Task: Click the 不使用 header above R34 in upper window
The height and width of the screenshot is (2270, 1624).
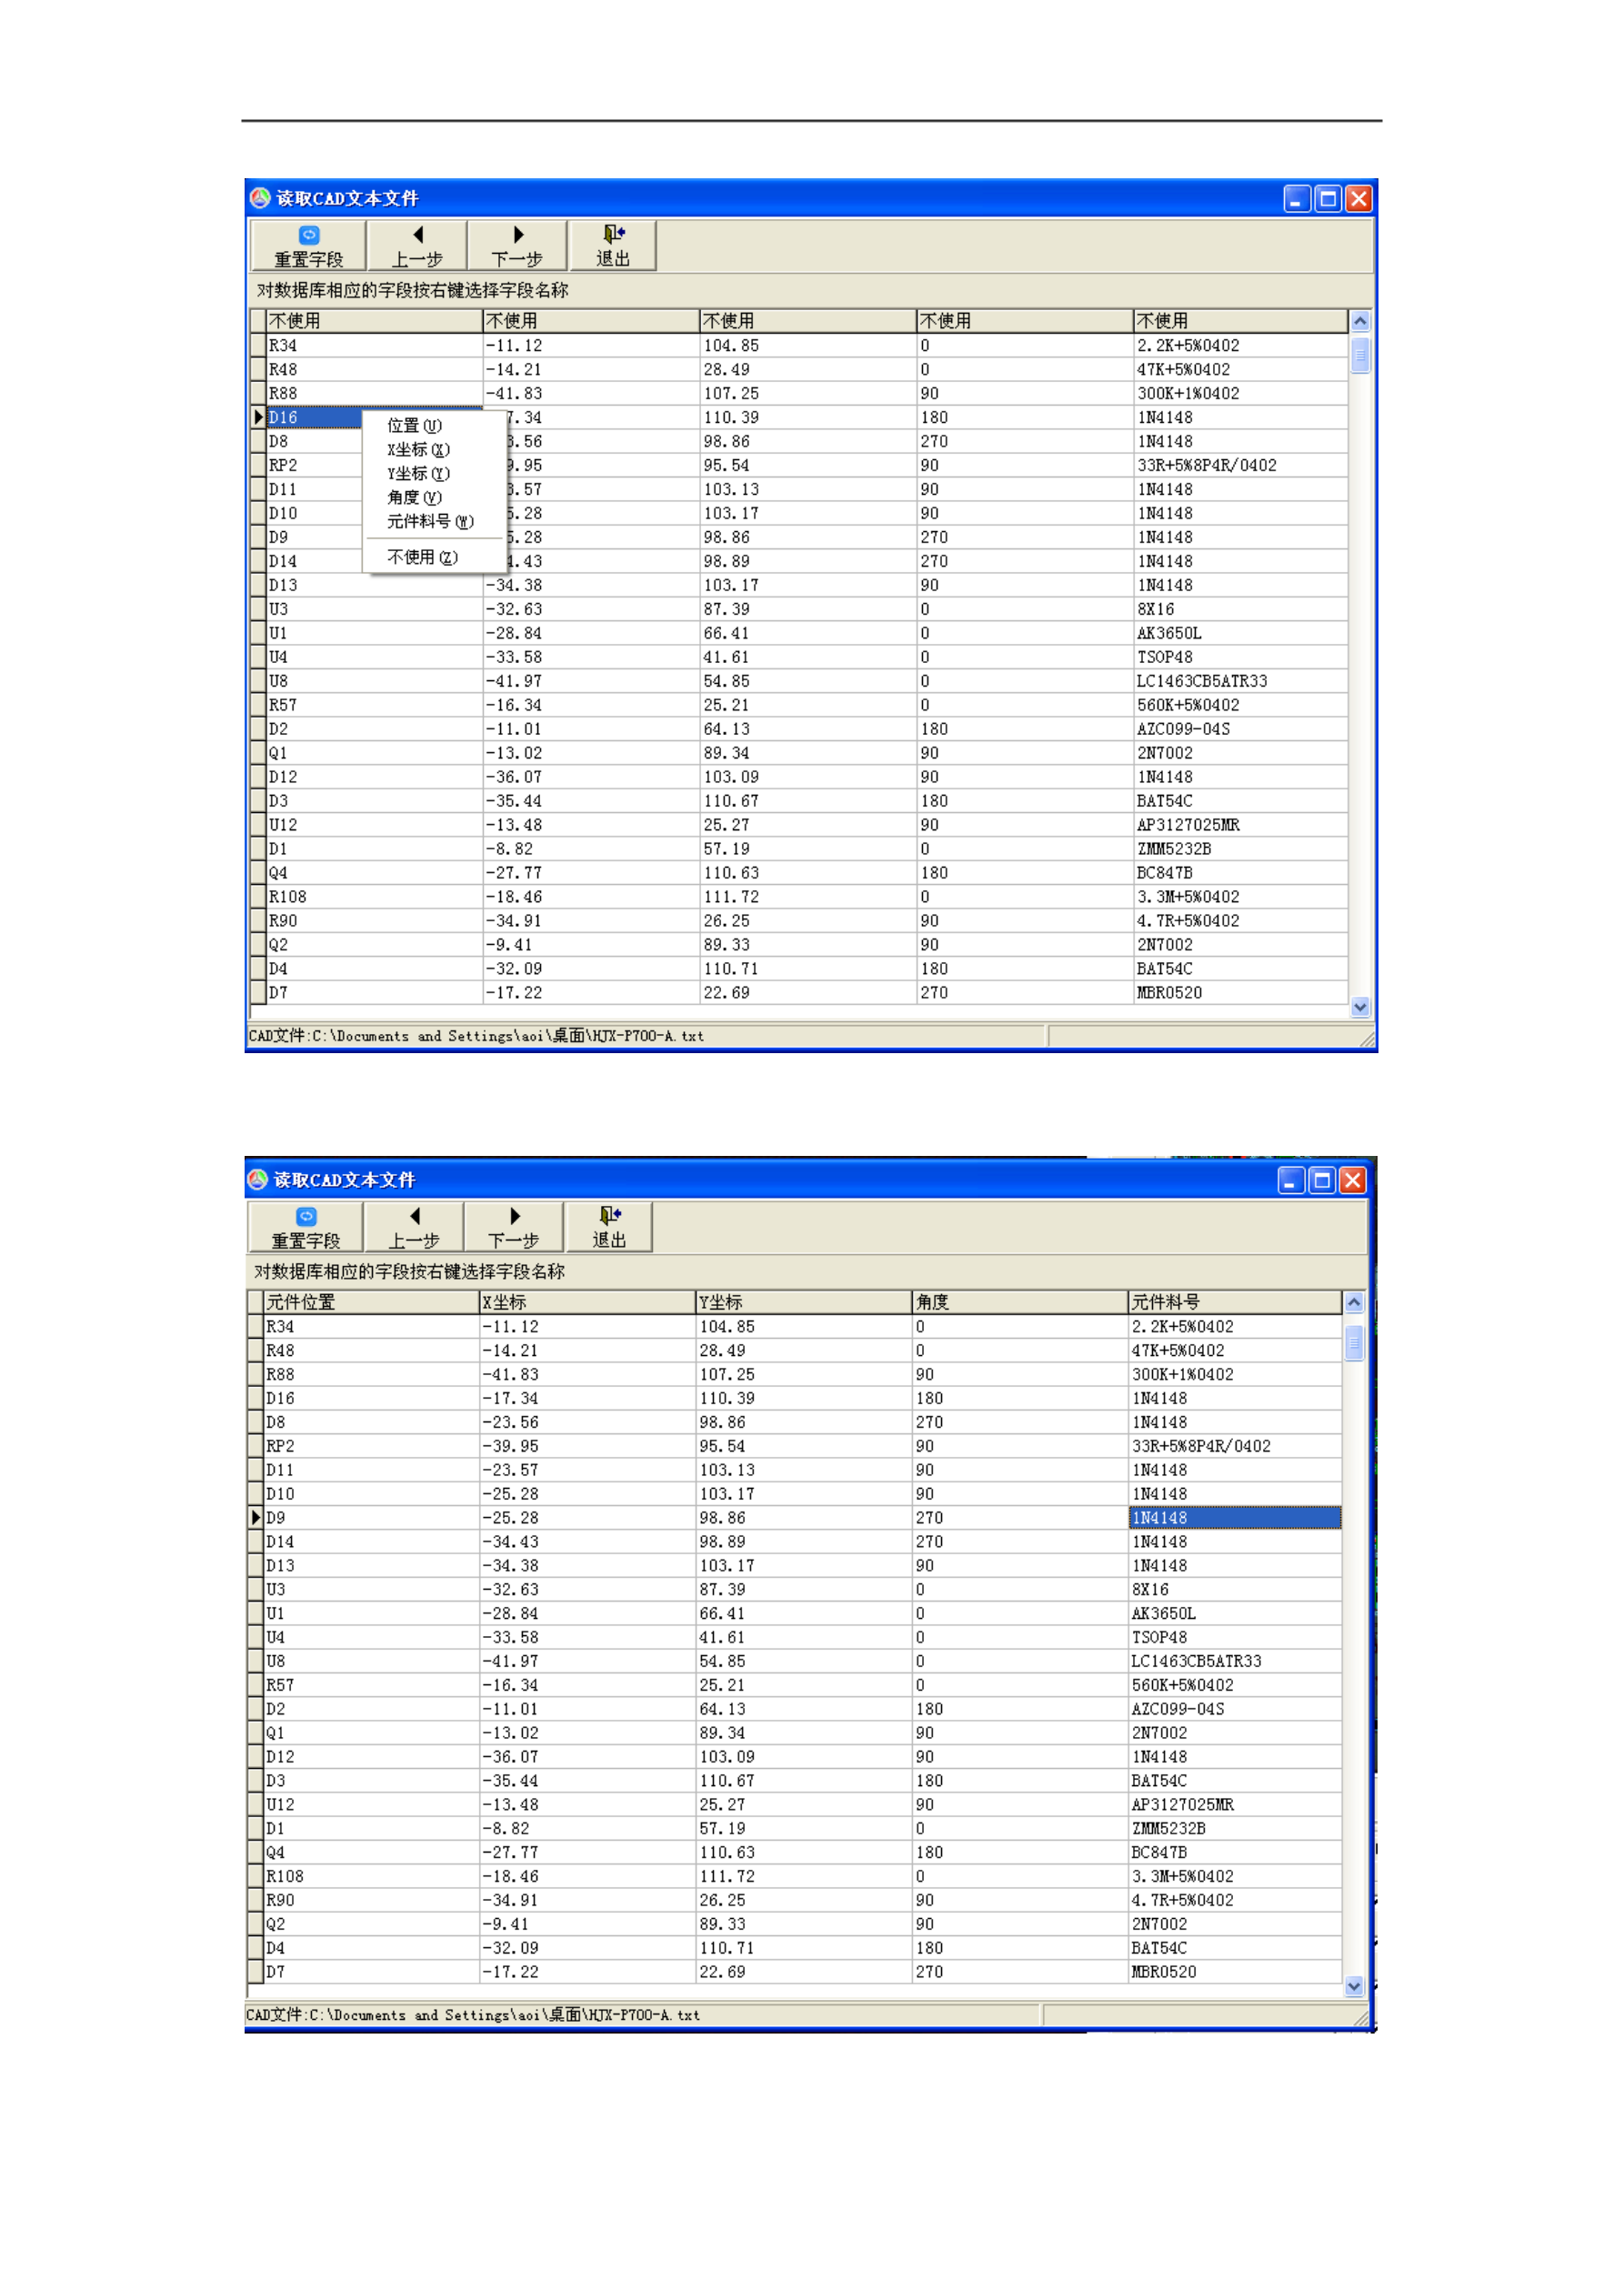Action: point(375,321)
